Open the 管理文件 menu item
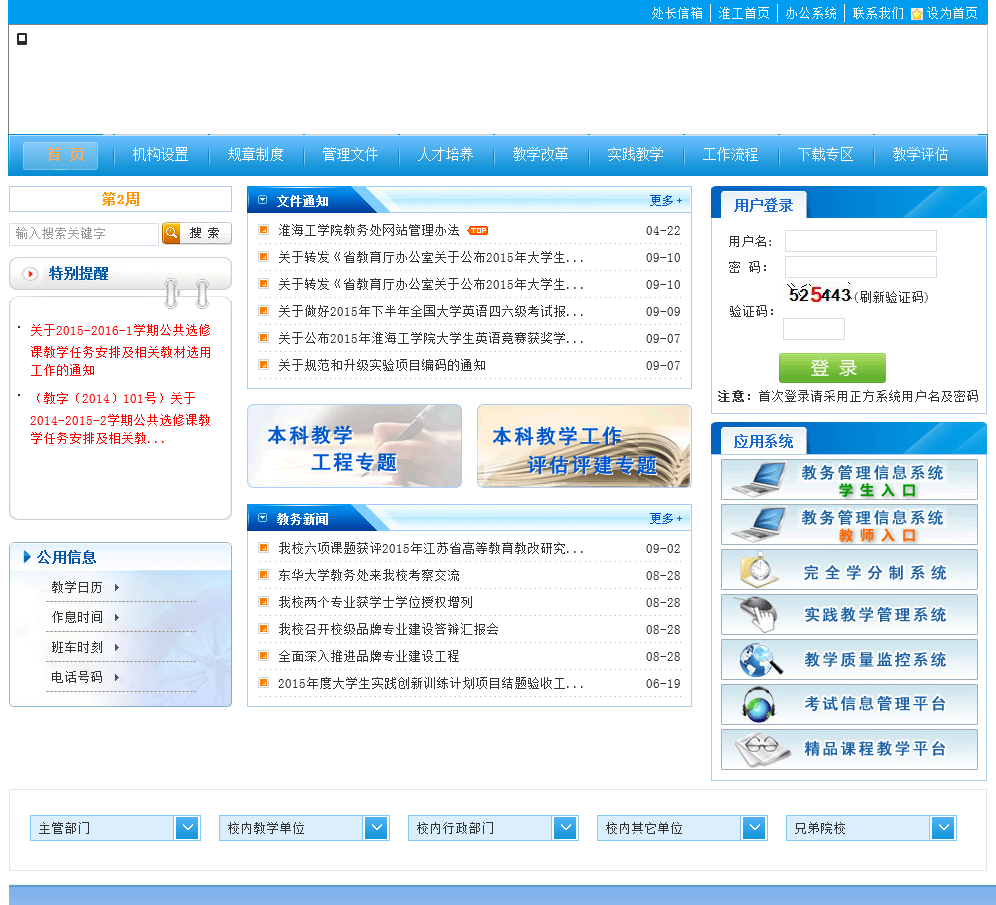Screen dimensions: 996x905 [350, 154]
